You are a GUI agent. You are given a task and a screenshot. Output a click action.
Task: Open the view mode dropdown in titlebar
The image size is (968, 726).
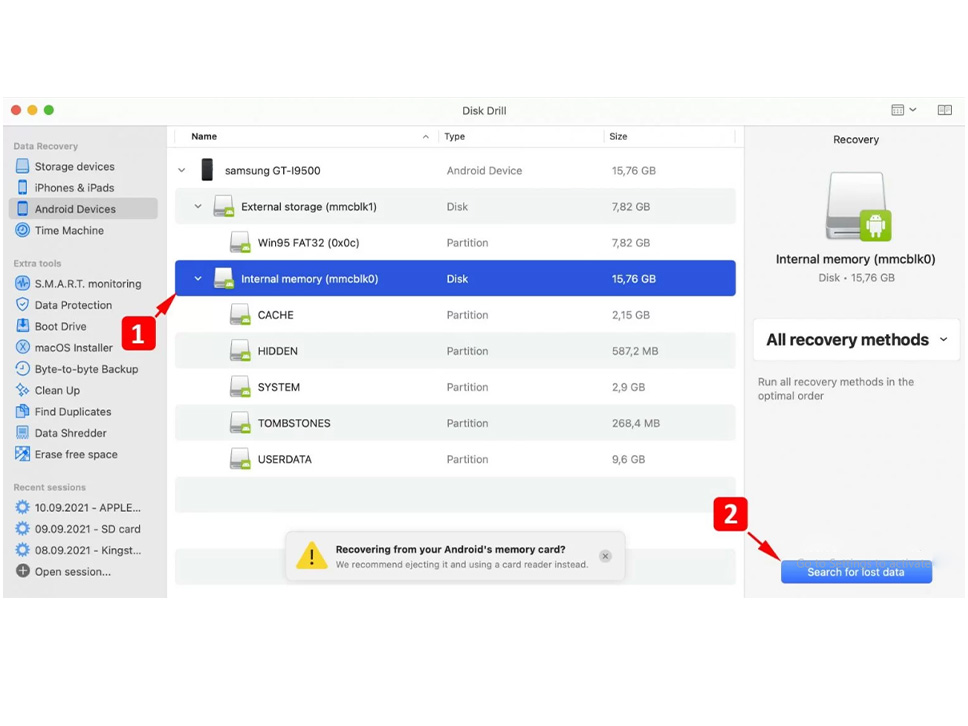pyautogui.click(x=904, y=110)
